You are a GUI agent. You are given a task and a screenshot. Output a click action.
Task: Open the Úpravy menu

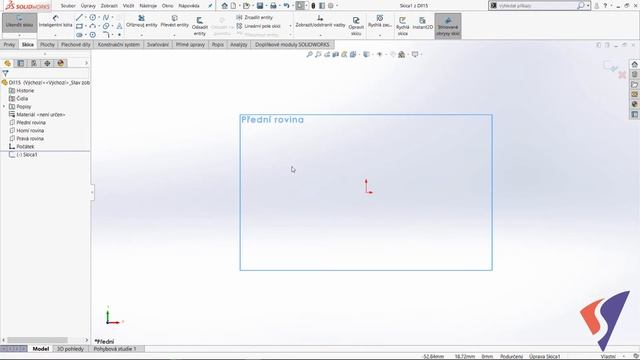pyautogui.click(x=88, y=6)
